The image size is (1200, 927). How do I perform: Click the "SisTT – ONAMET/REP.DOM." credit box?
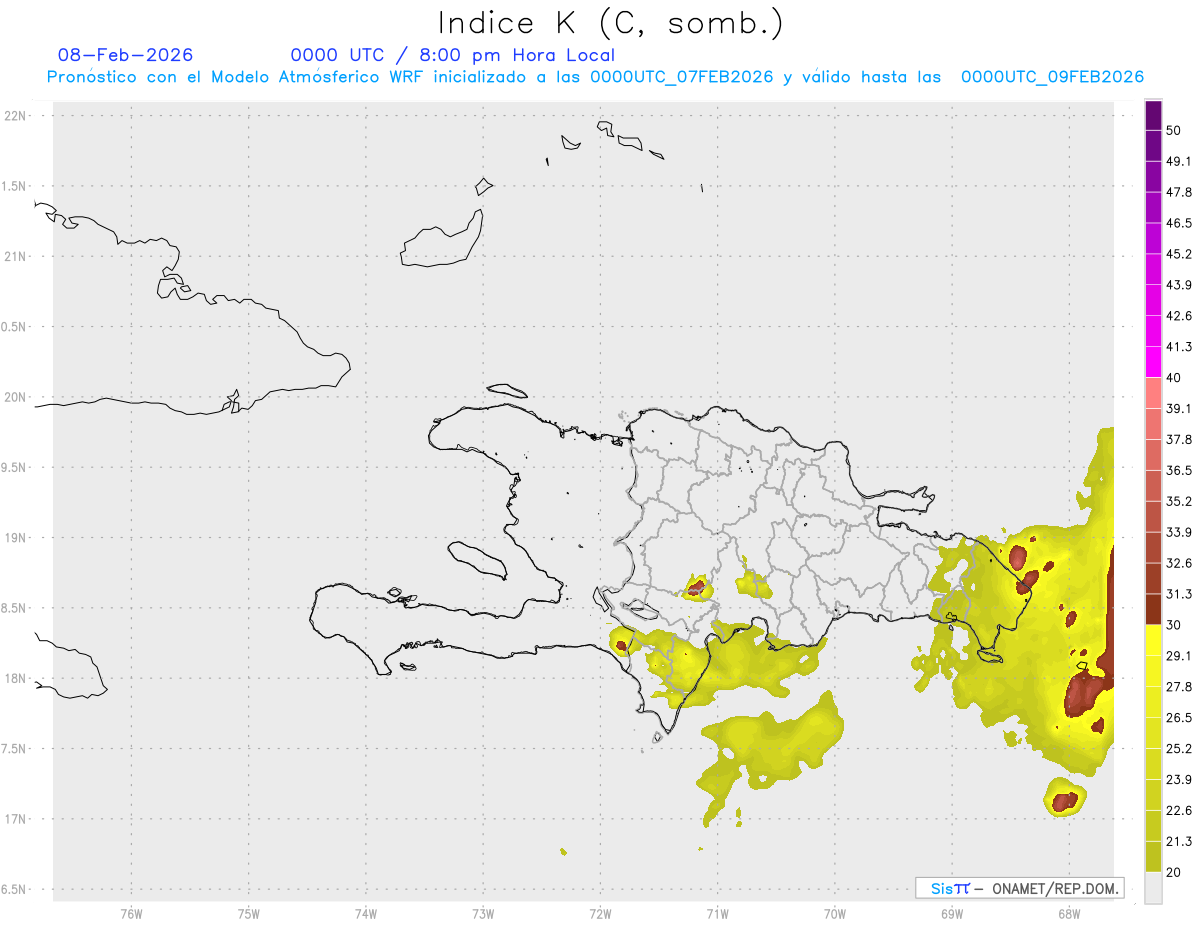tap(1019, 888)
